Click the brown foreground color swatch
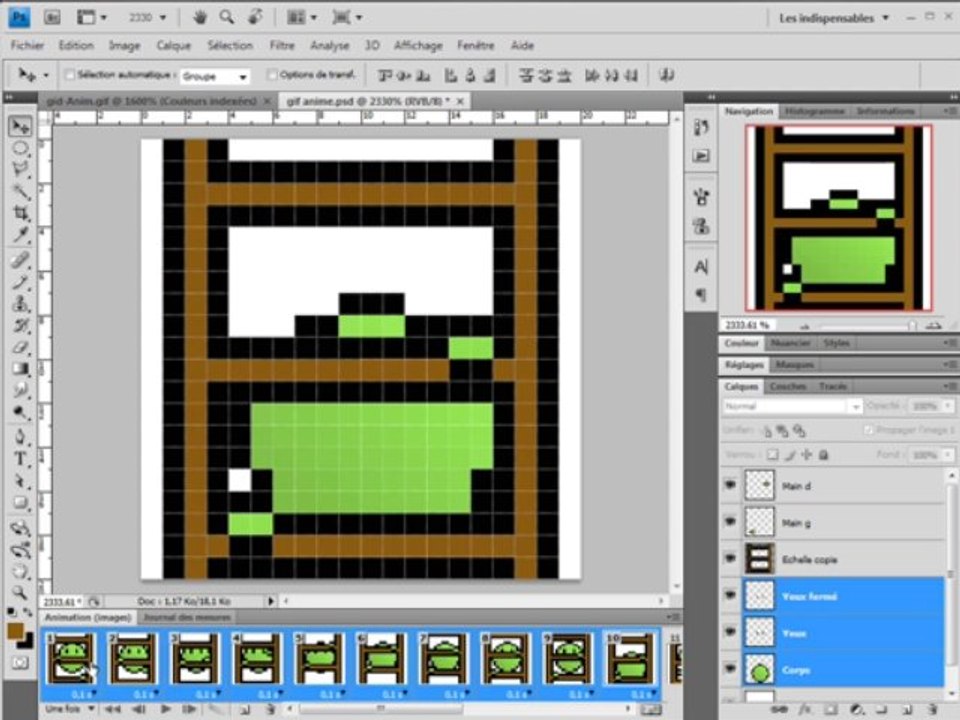 (x=15, y=631)
